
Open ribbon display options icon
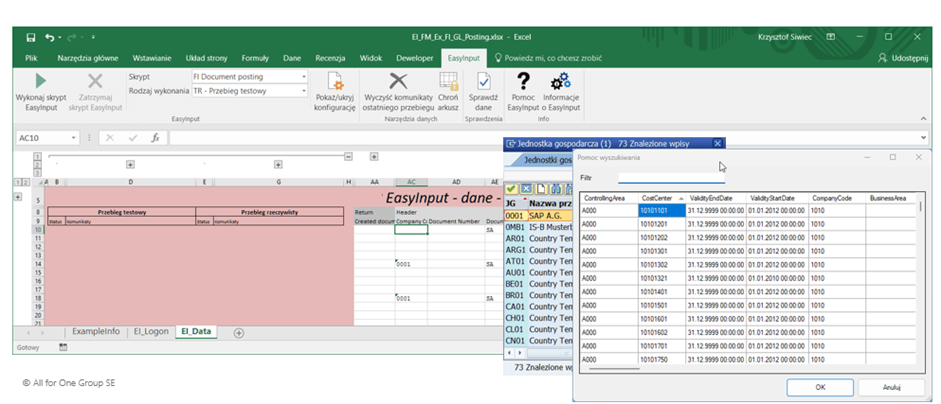831,37
